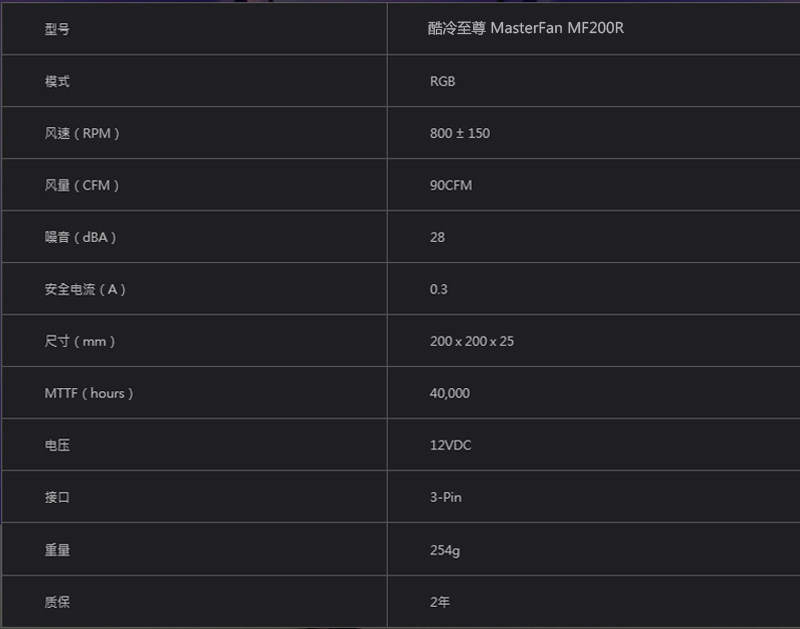Select the 40,000 hours value
This screenshot has height=629, width=800.
coord(450,393)
